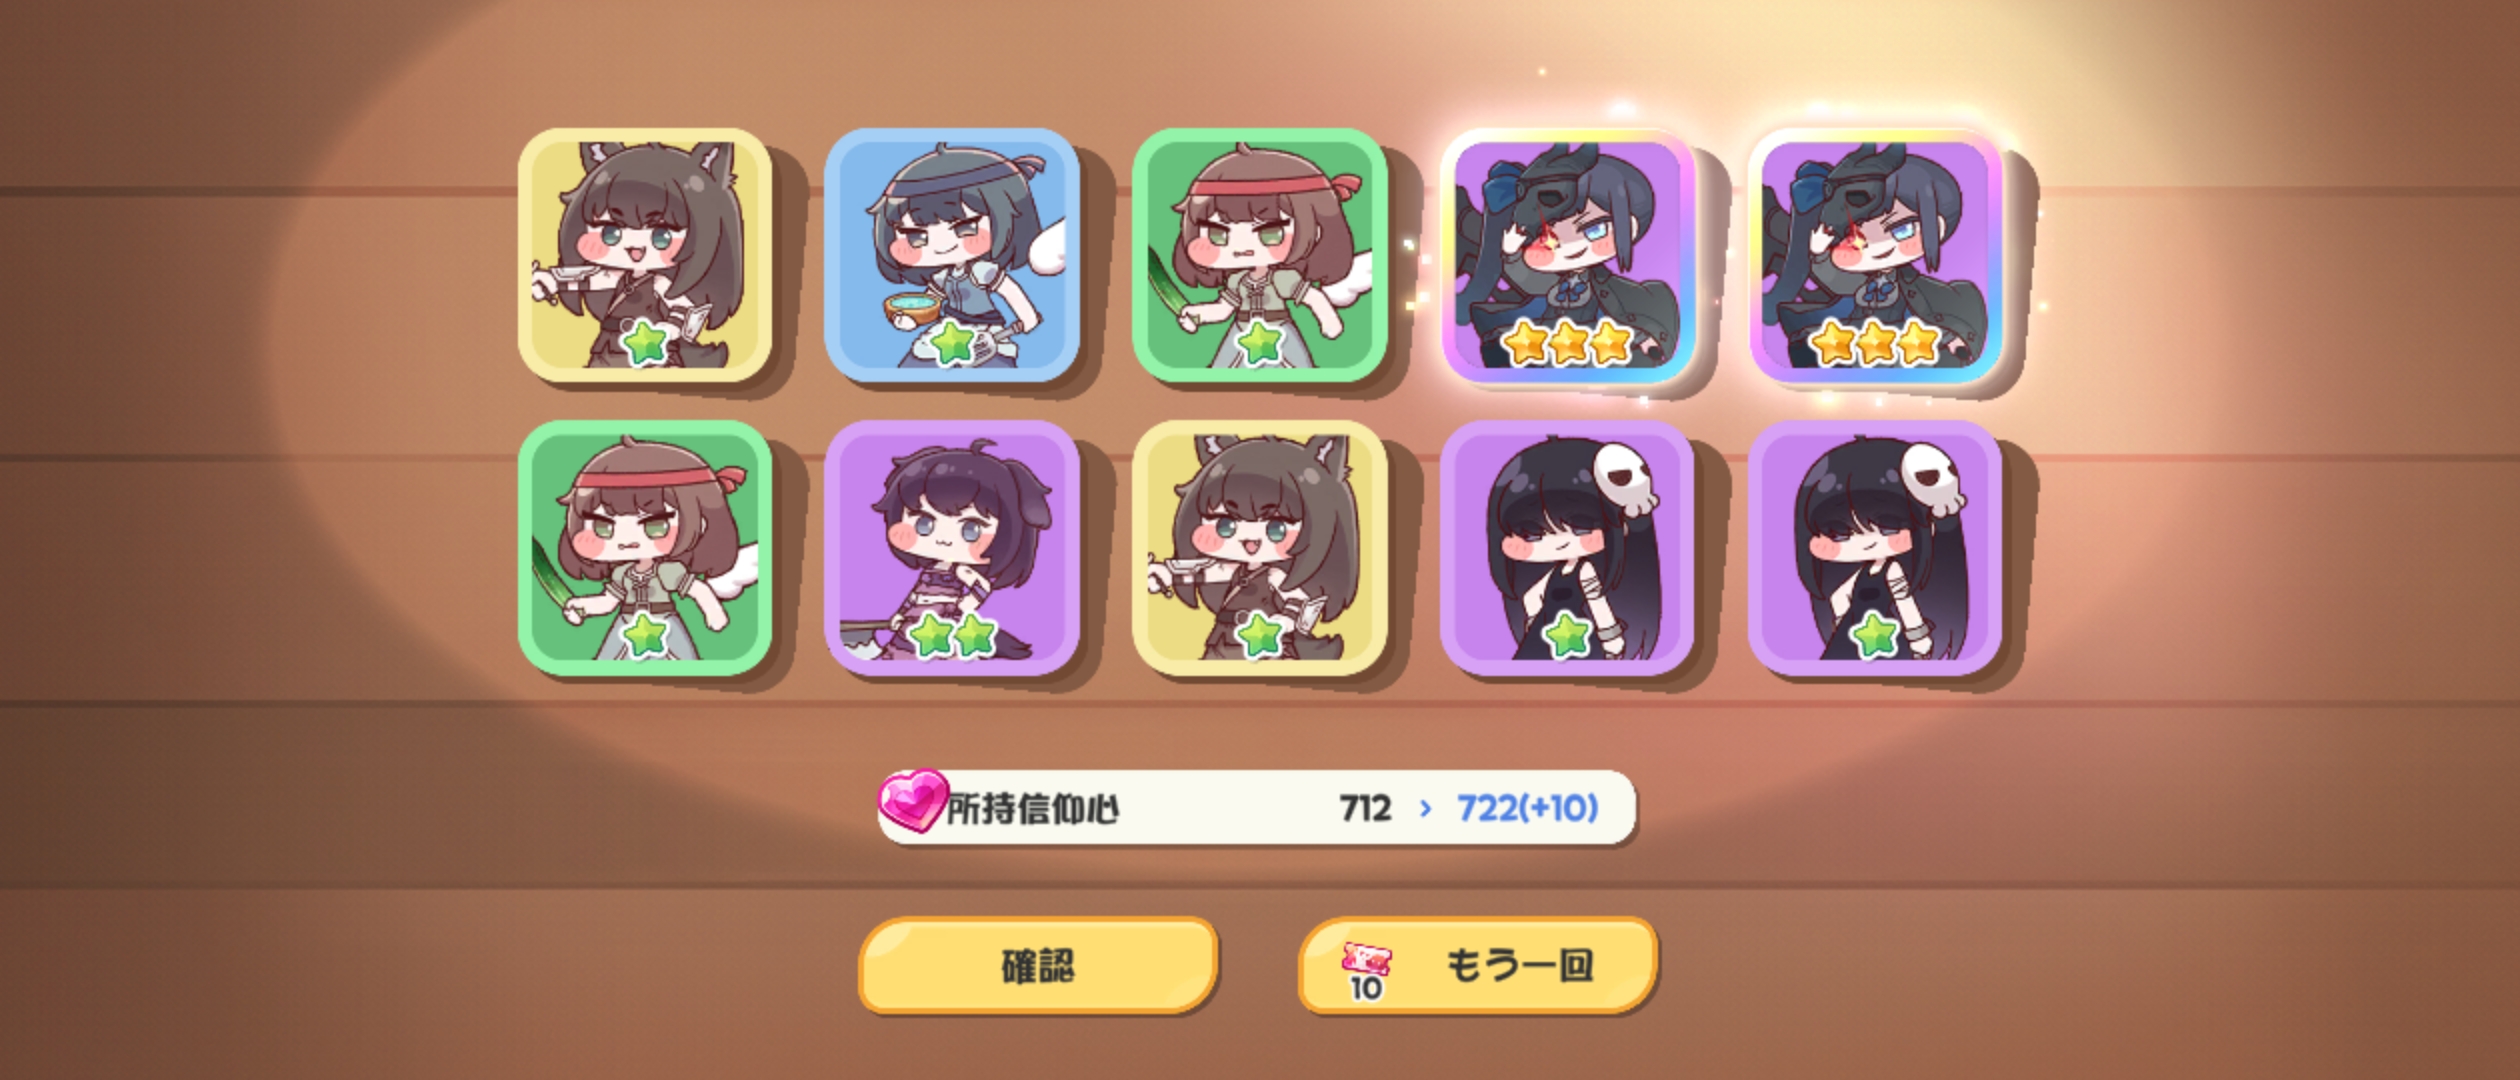Tap the first skull hairpin girl card

(1567, 547)
